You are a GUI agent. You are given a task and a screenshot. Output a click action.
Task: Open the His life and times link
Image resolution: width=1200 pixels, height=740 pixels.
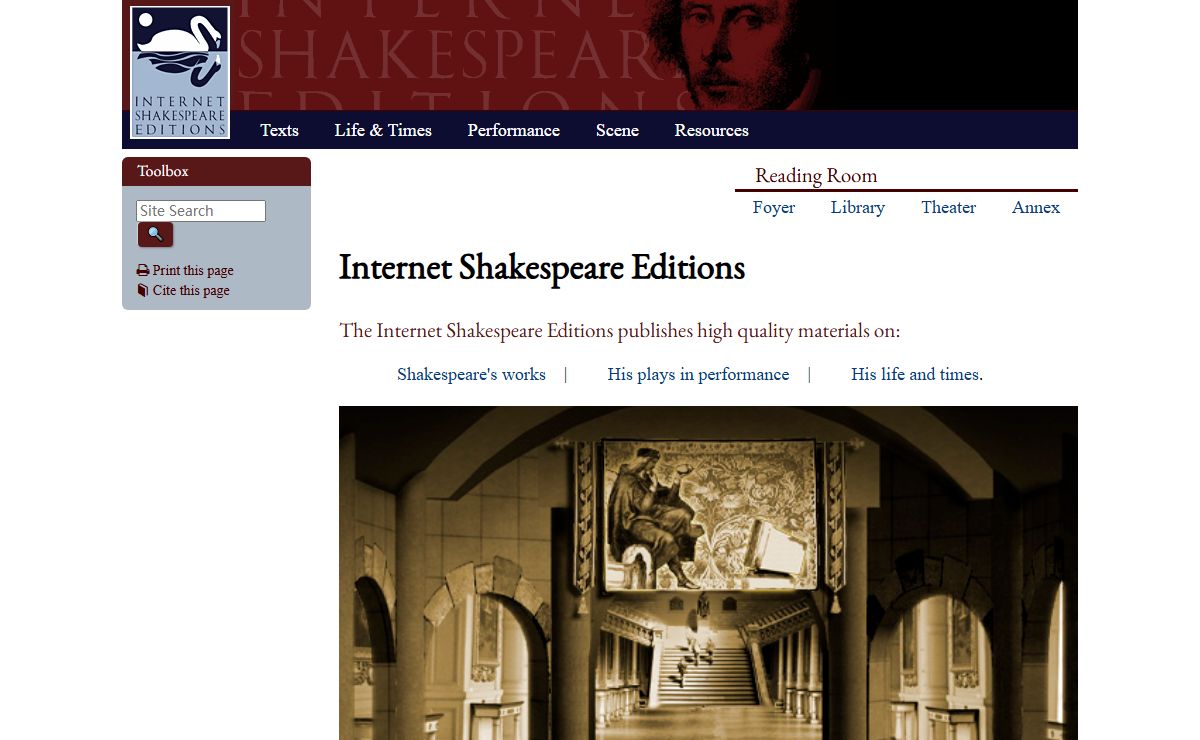[917, 375]
